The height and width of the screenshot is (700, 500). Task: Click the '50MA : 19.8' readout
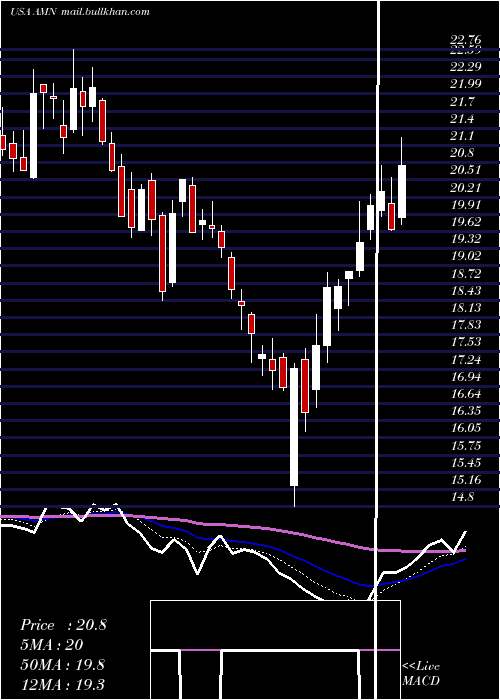(62, 664)
